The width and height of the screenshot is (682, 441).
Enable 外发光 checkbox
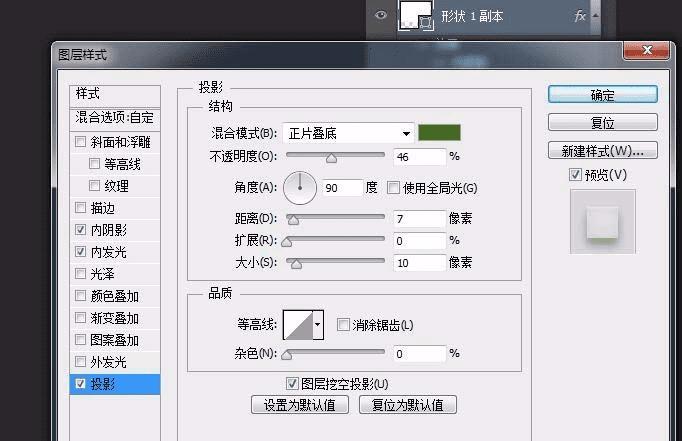click(80, 361)
